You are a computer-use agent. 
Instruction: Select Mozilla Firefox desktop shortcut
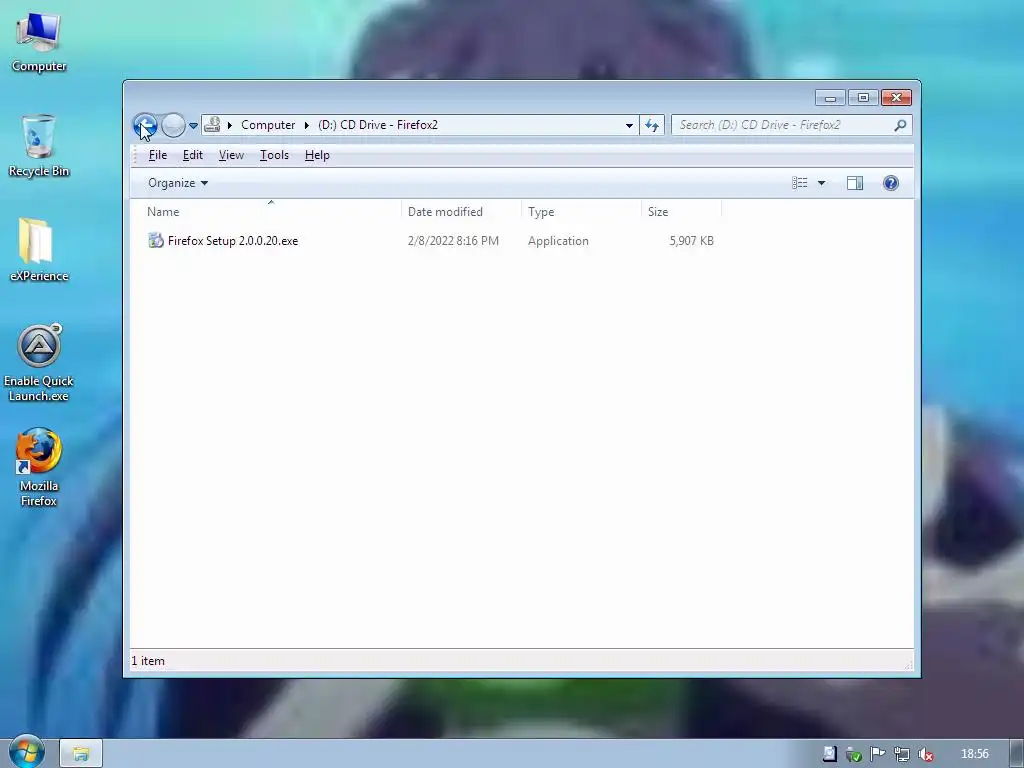(39, 468)
